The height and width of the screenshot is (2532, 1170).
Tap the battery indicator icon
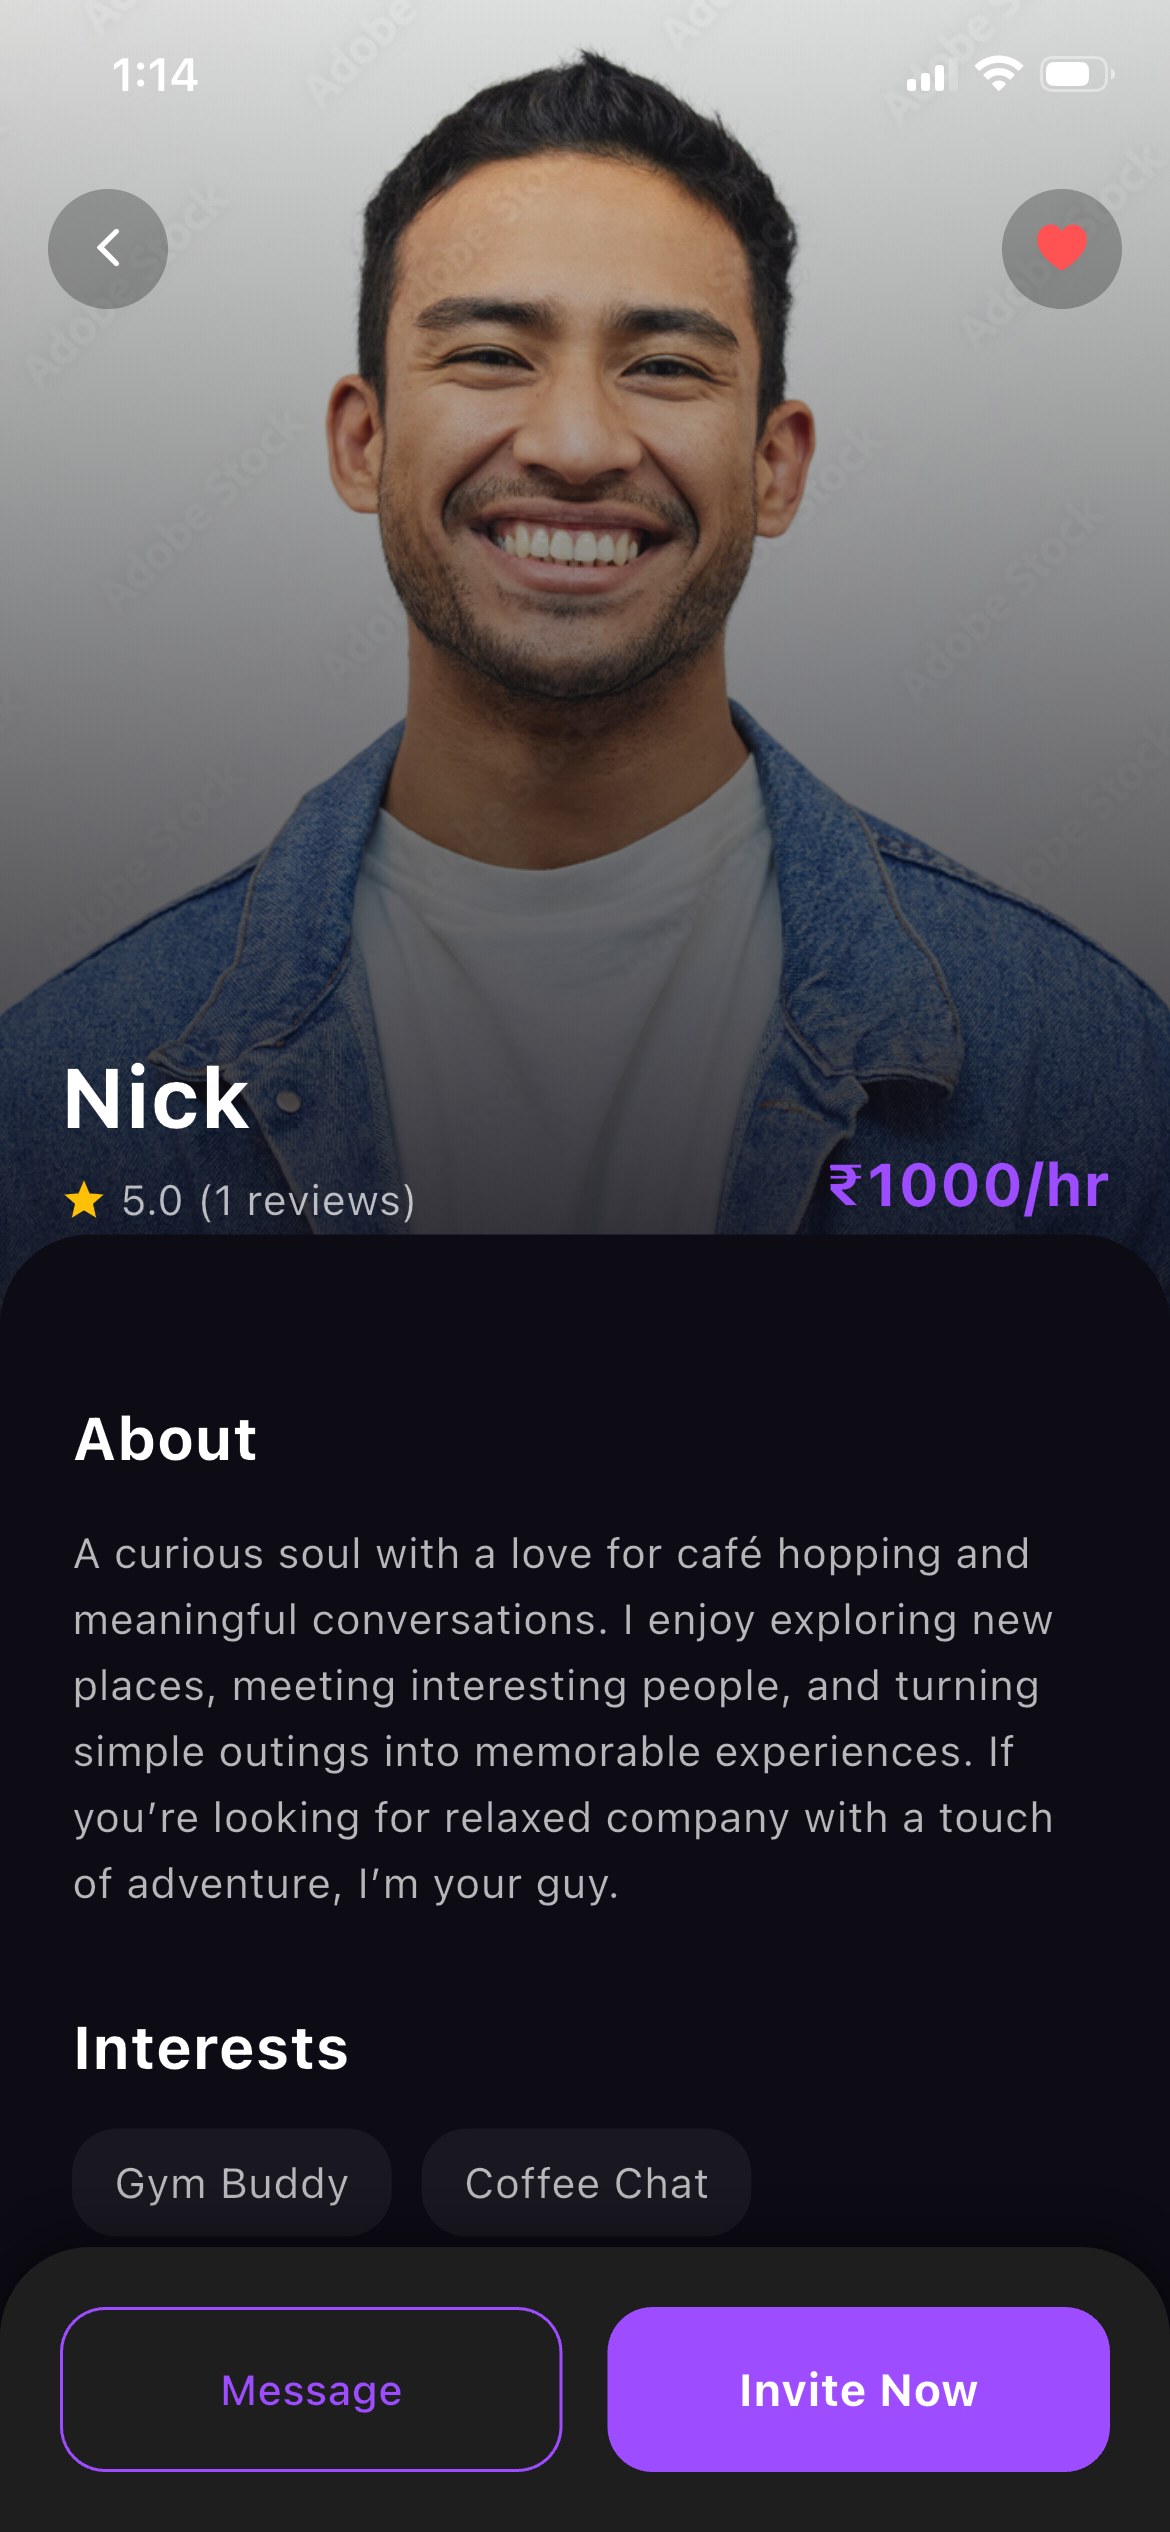(1077, 74)
